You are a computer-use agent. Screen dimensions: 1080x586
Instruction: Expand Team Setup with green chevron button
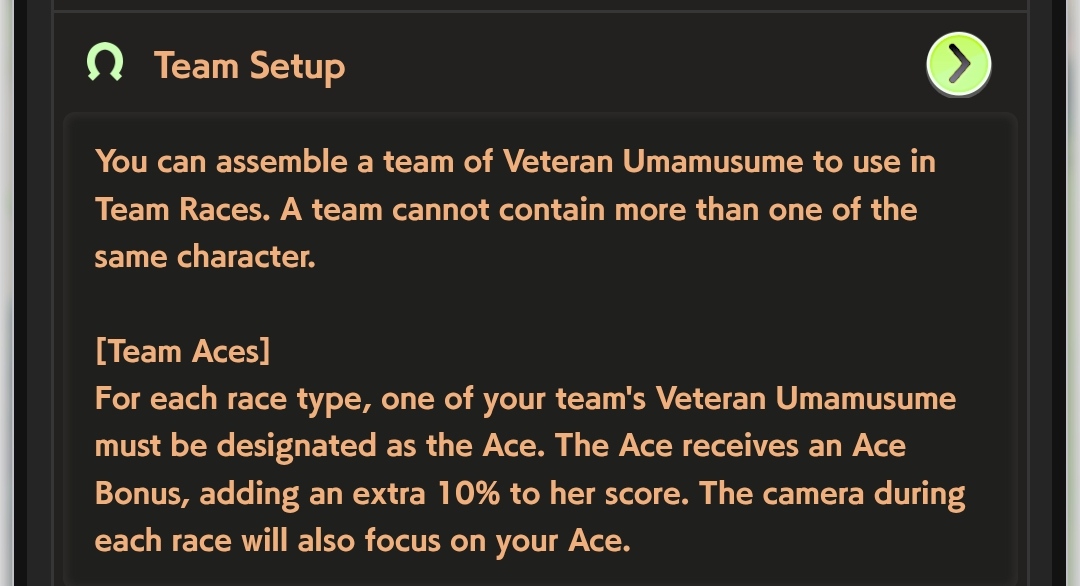[x=958, y=65]
